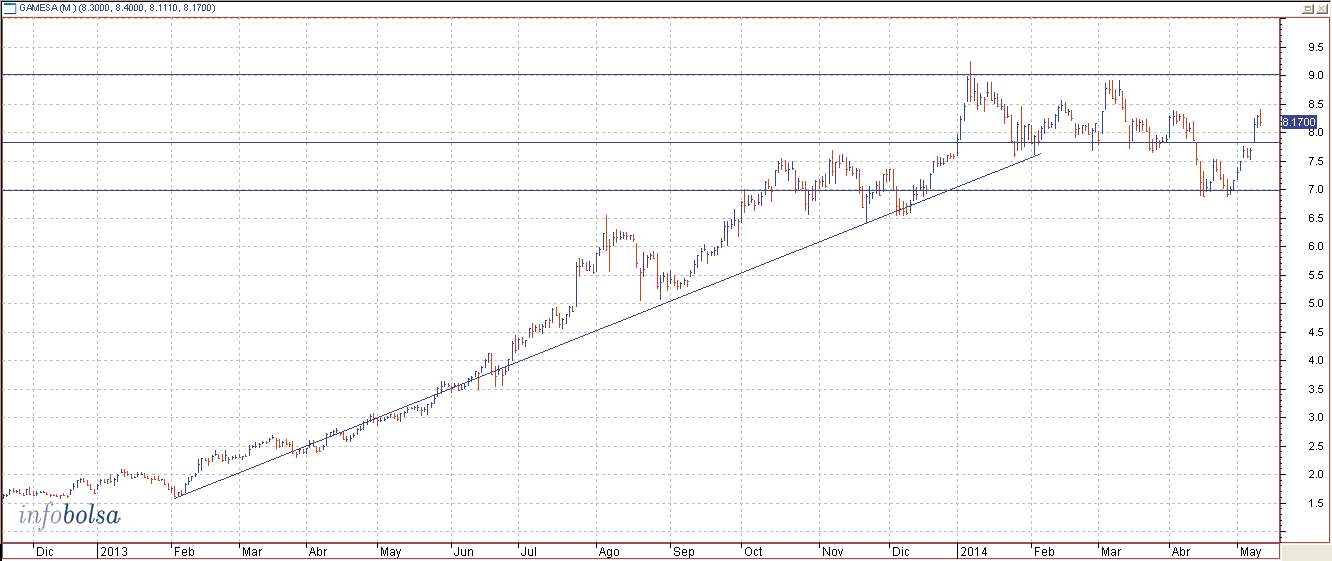Screen dimensions: 1332x561
Task: Click the 2013 year label on time axis
Action: (112, 551)
